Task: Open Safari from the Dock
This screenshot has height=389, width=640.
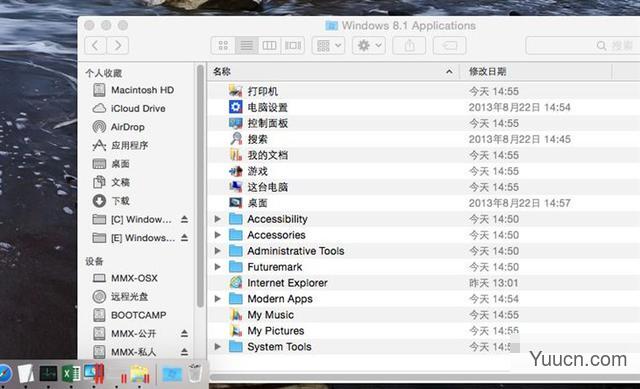Action: (x=4, y=373)
